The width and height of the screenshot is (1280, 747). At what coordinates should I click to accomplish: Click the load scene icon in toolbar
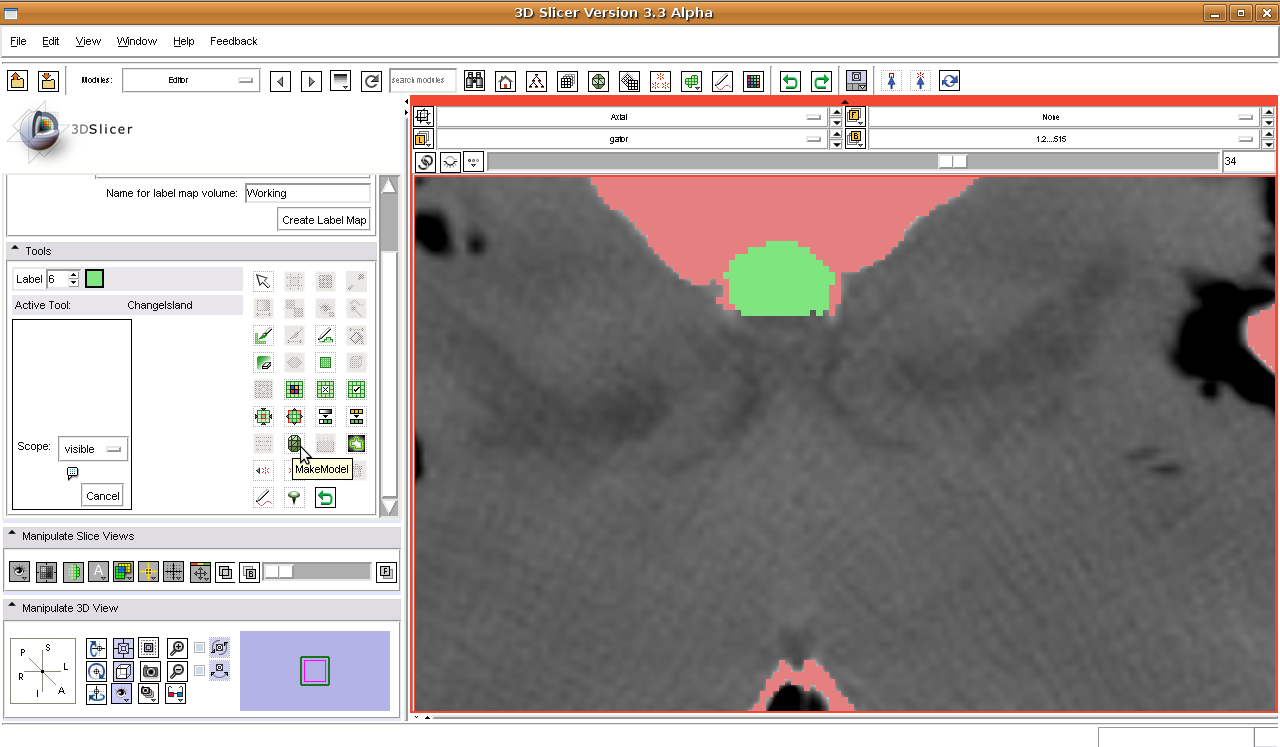tap(17, 81)
